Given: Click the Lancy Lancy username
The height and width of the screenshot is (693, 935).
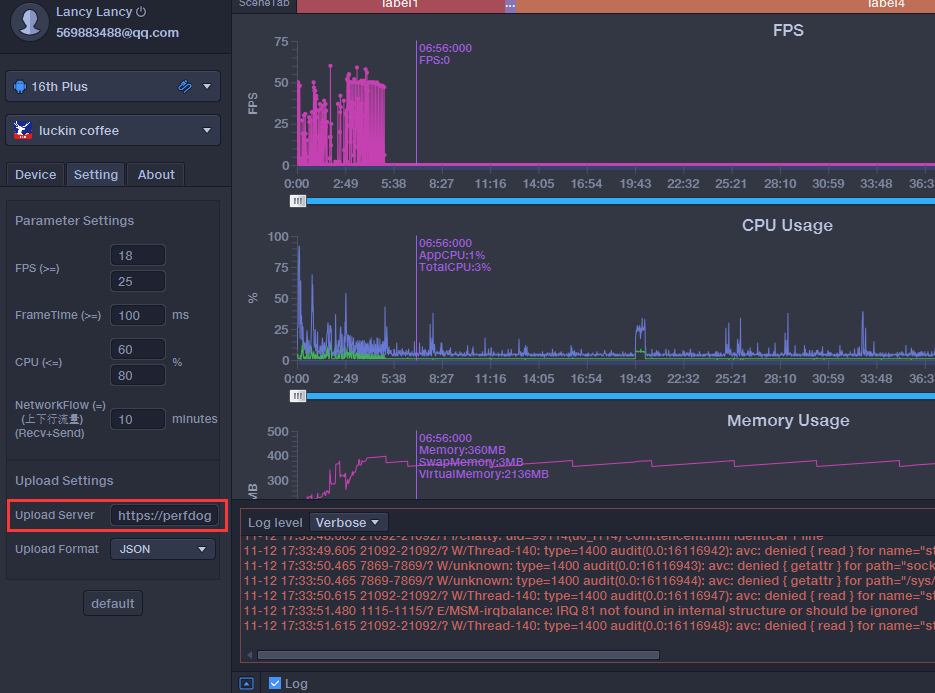Looking at the screenshot, I should tap(94, 11).
